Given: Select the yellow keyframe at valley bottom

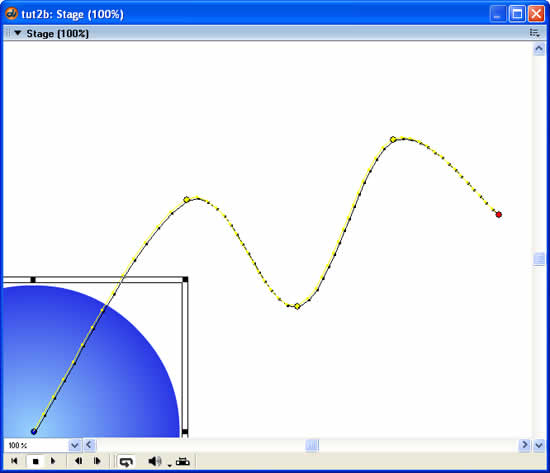Looking at the screenshot, I should (x=297, y=306).
